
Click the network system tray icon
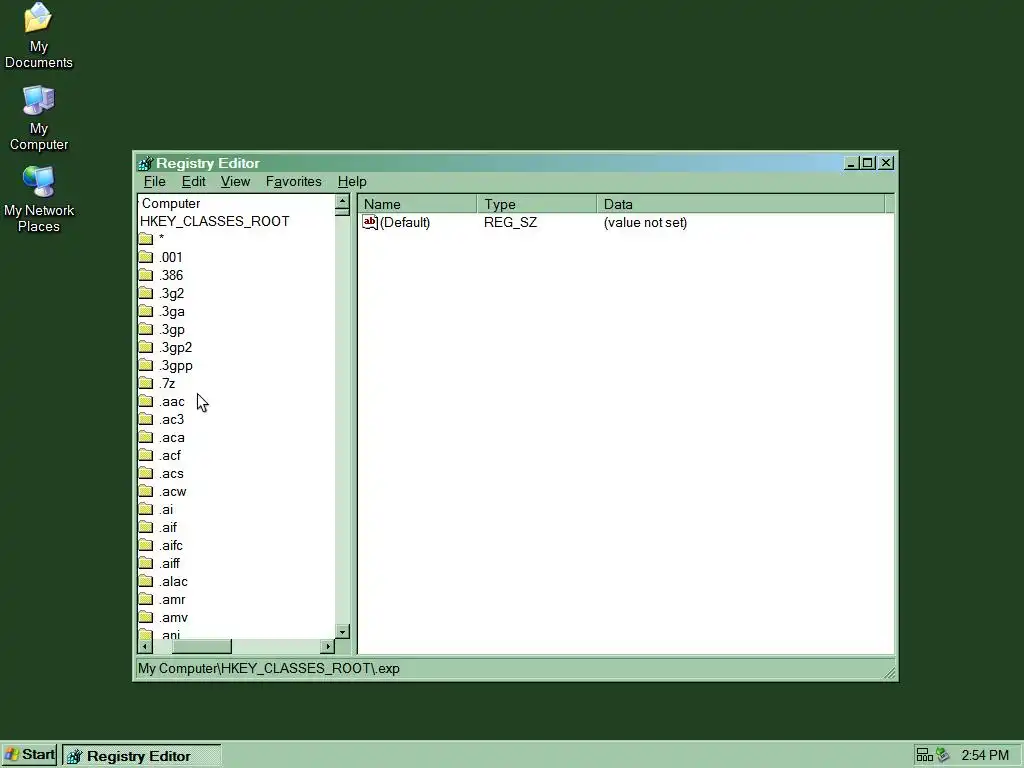(924, 756)
